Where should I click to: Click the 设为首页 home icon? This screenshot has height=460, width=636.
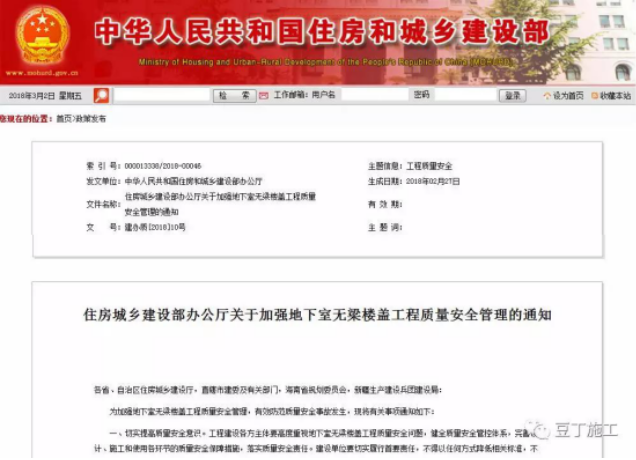[x=547, y=96]
